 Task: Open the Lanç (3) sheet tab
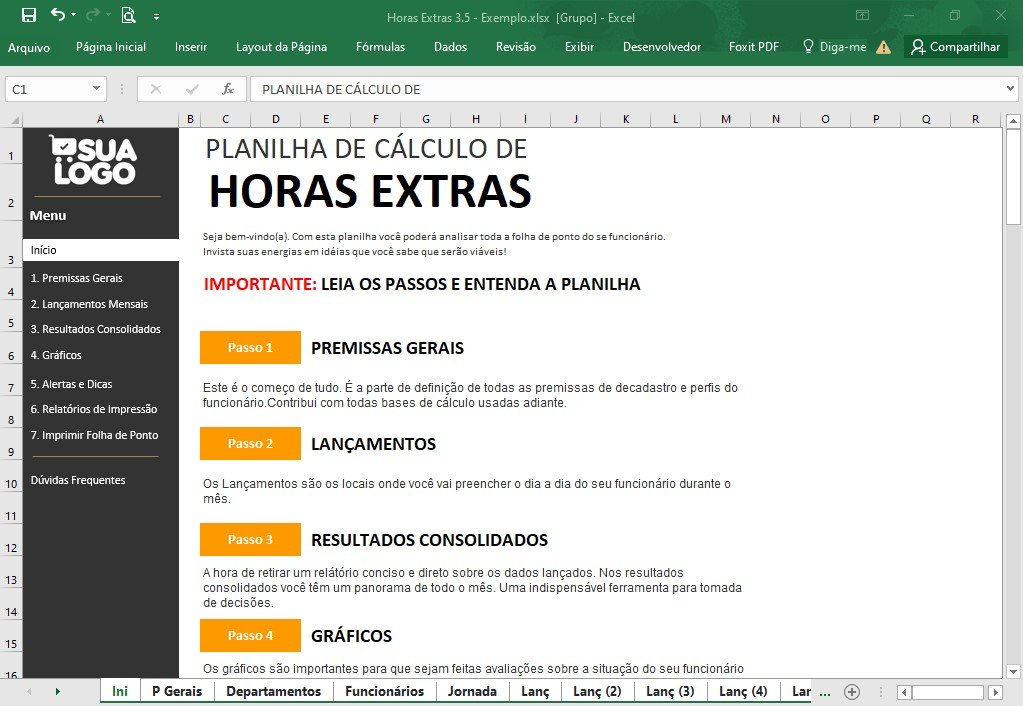[670, 692]
